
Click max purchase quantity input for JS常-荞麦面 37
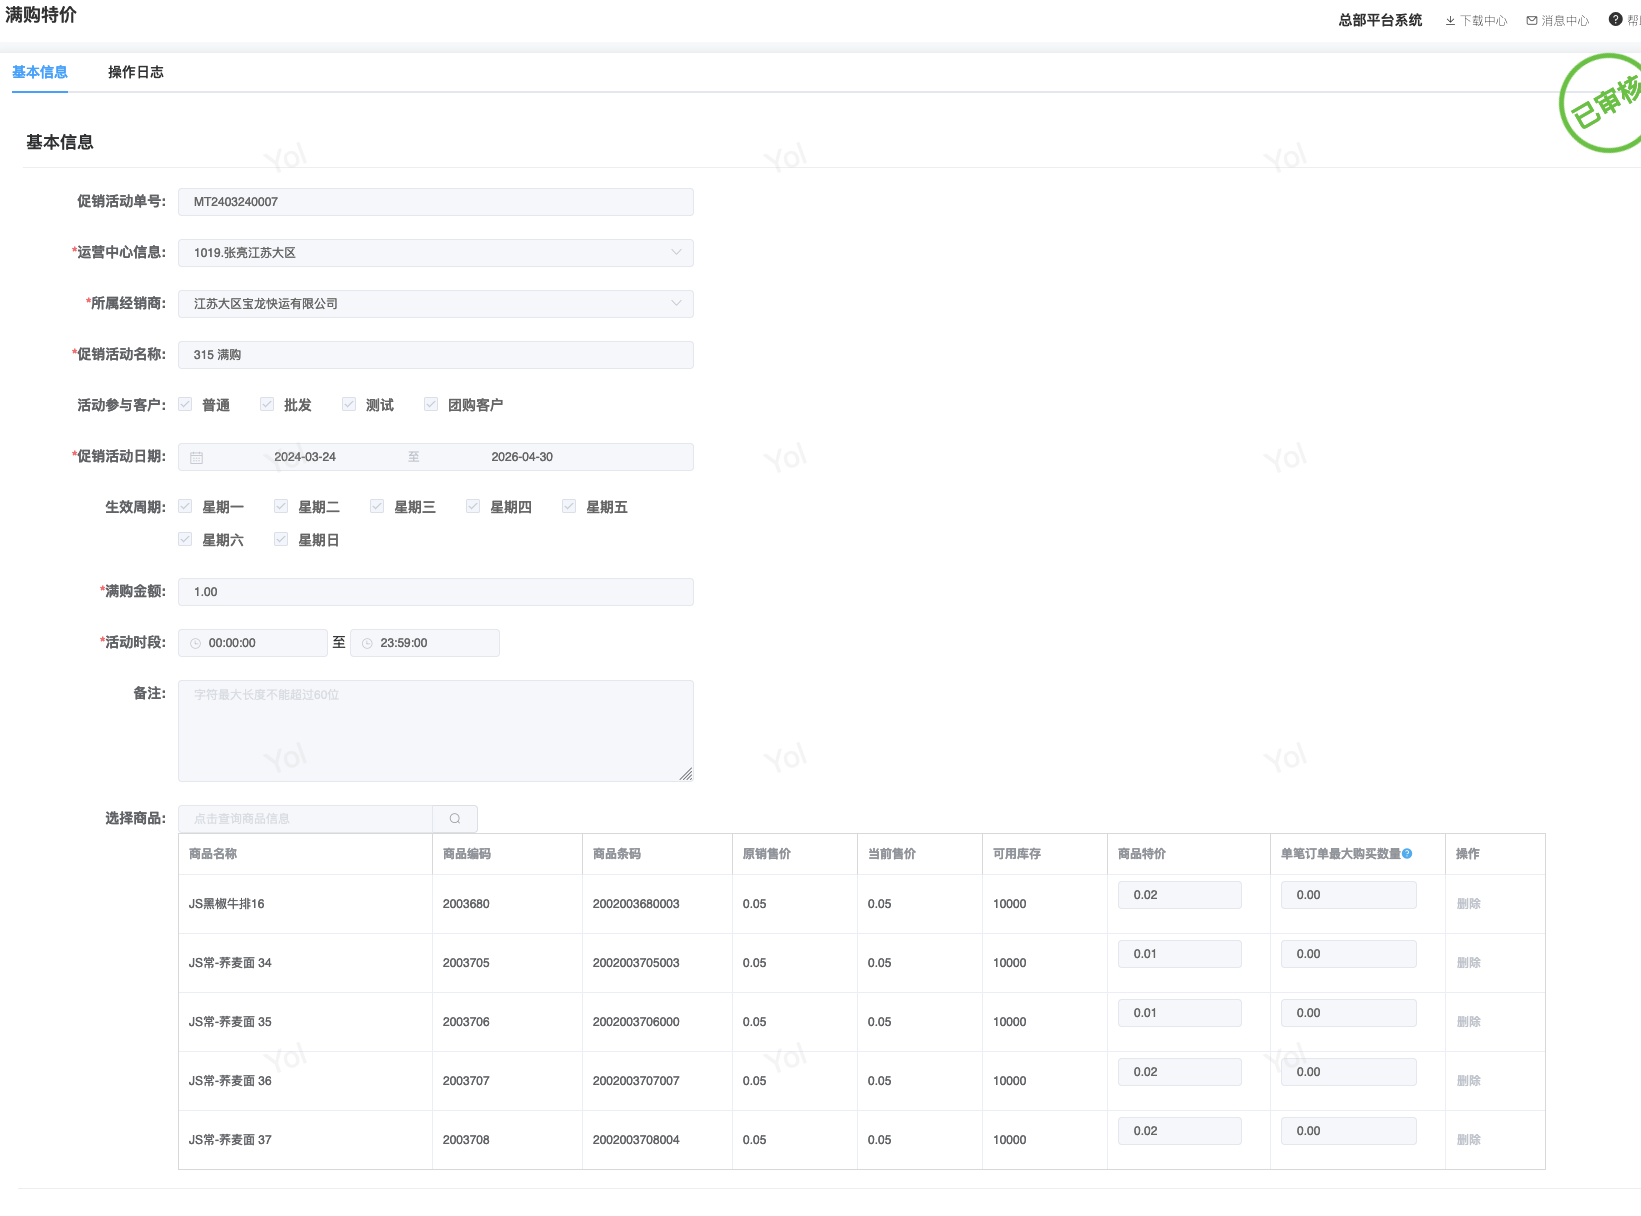pyautogui.click(x=1349, y=1131)
